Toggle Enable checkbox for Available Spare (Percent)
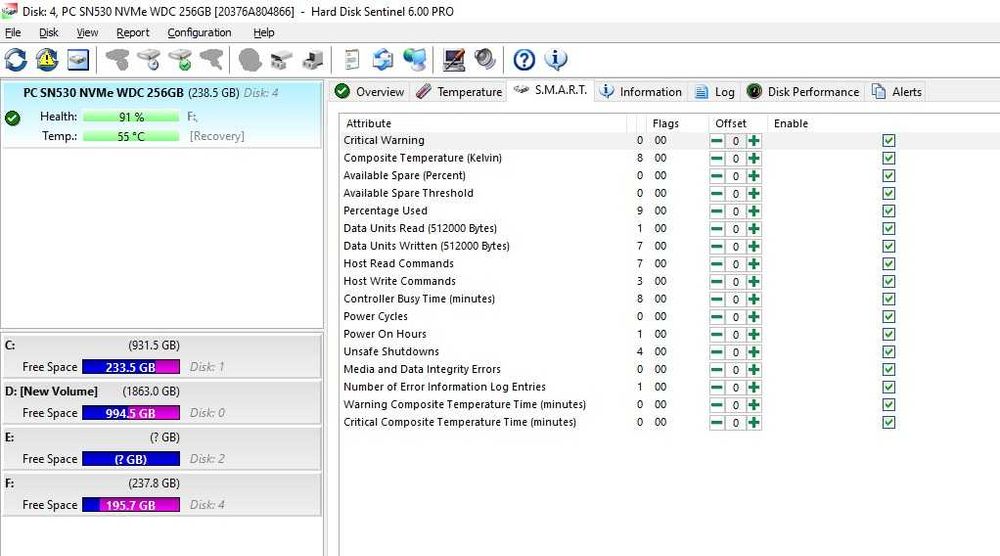This screenshot has height=556, width=1000. (888, 175)
